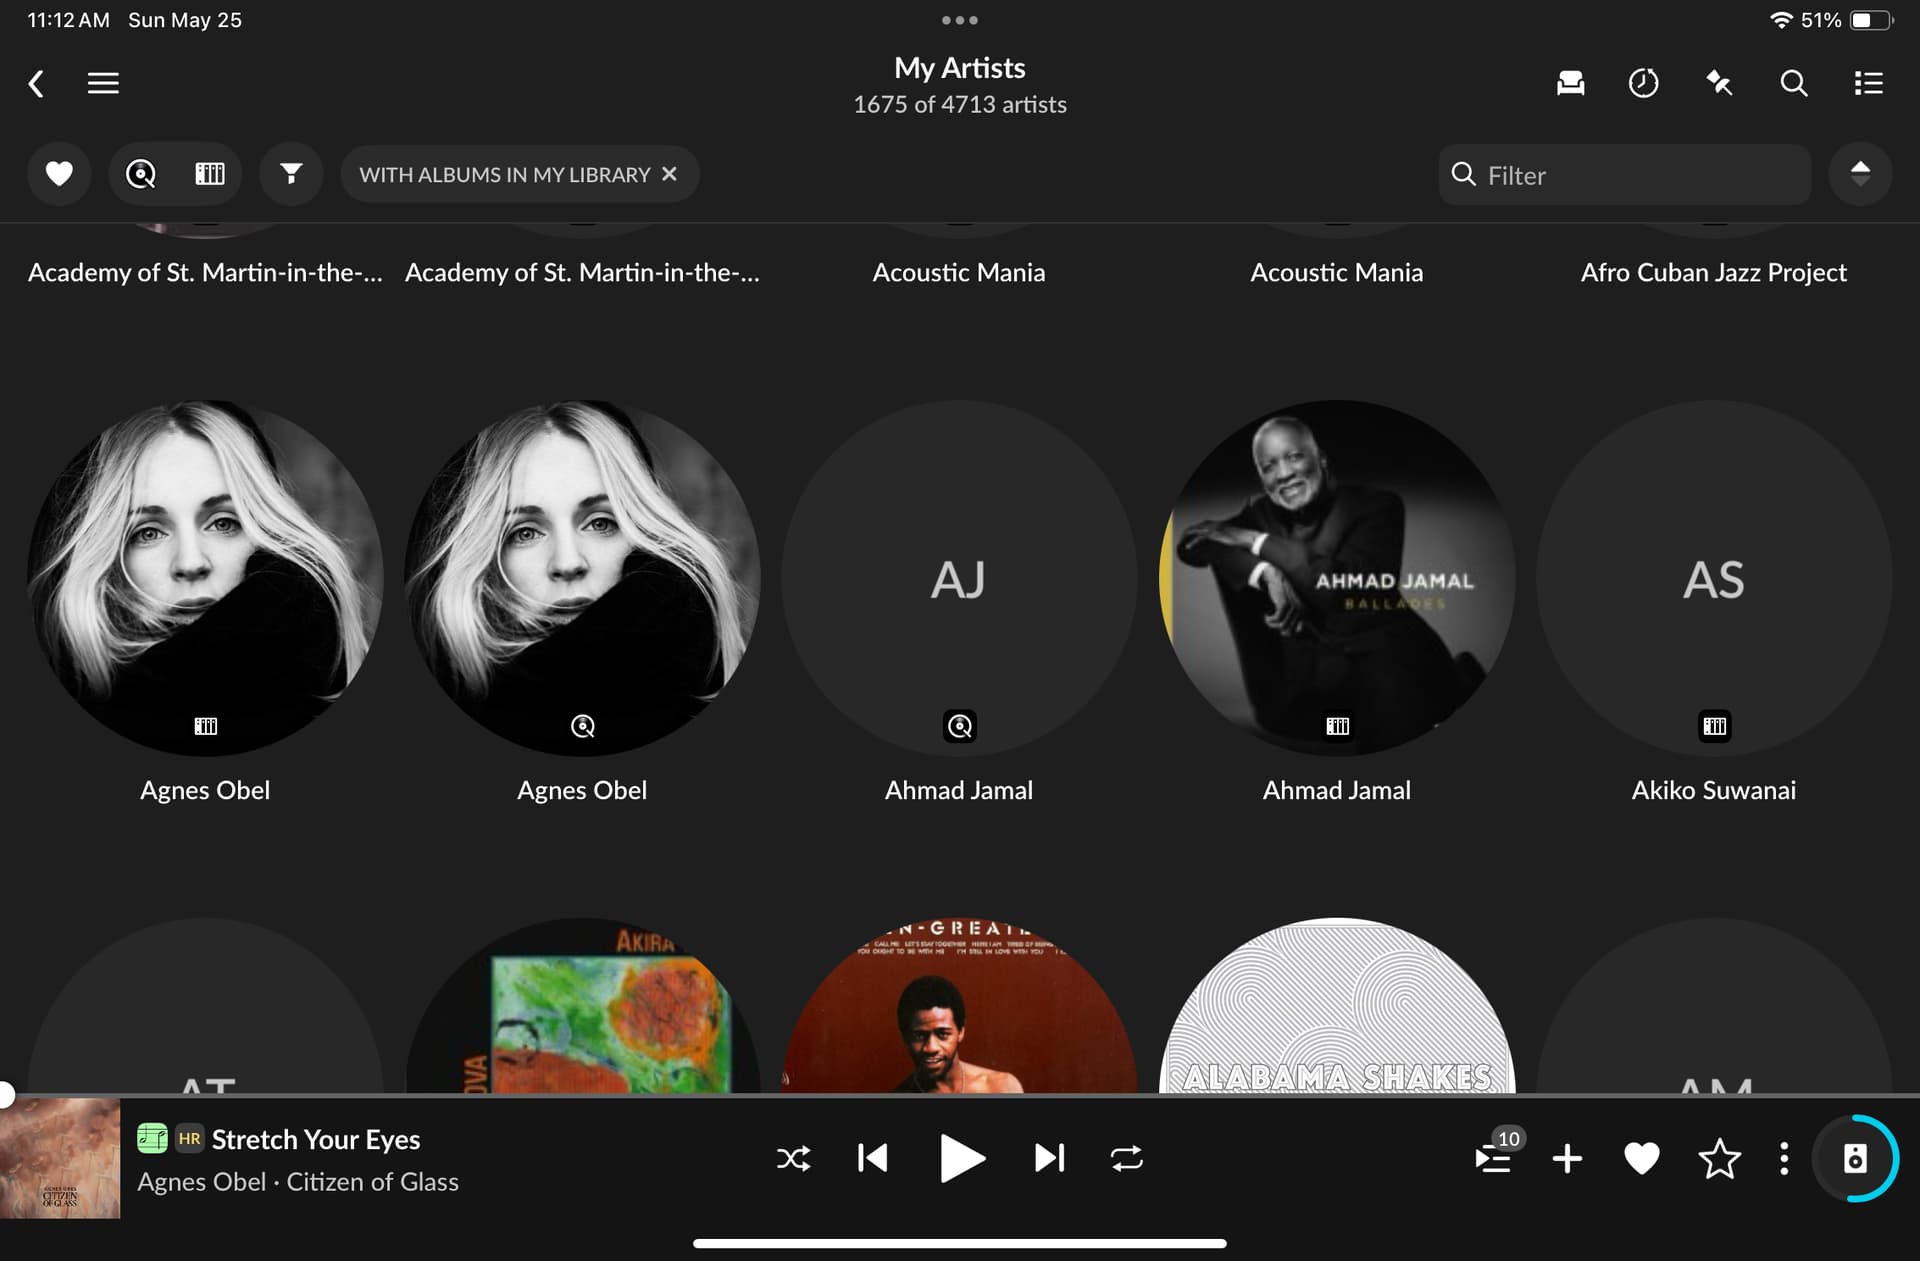
Task: Open first Agnes Obel local library artist
Action: coord(205,578)
